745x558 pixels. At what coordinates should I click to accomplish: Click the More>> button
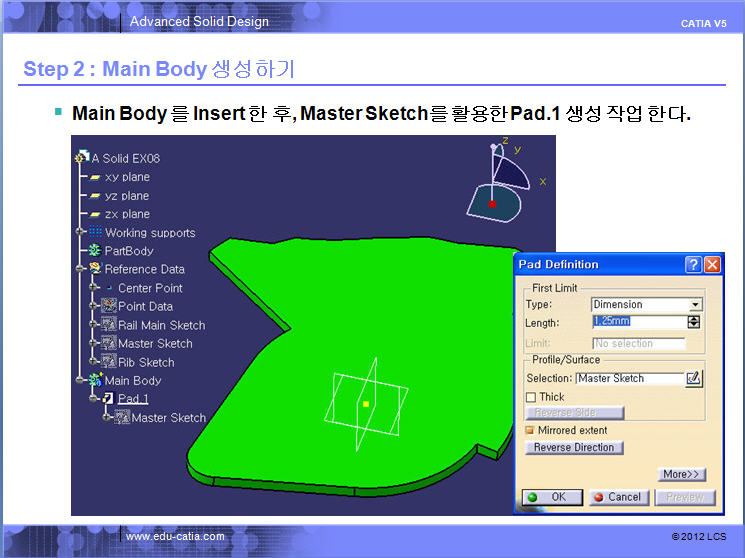[x=681, y=474]
